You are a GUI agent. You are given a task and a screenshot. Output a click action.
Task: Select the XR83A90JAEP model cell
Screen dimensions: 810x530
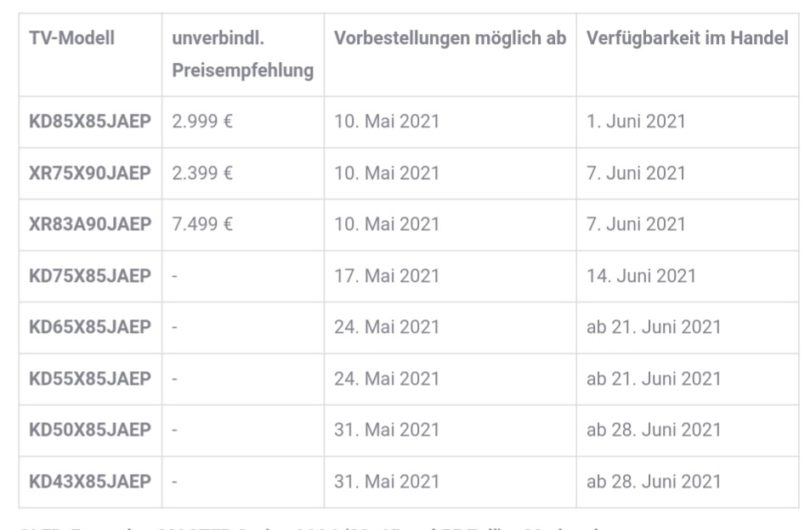tap(90, 224)
